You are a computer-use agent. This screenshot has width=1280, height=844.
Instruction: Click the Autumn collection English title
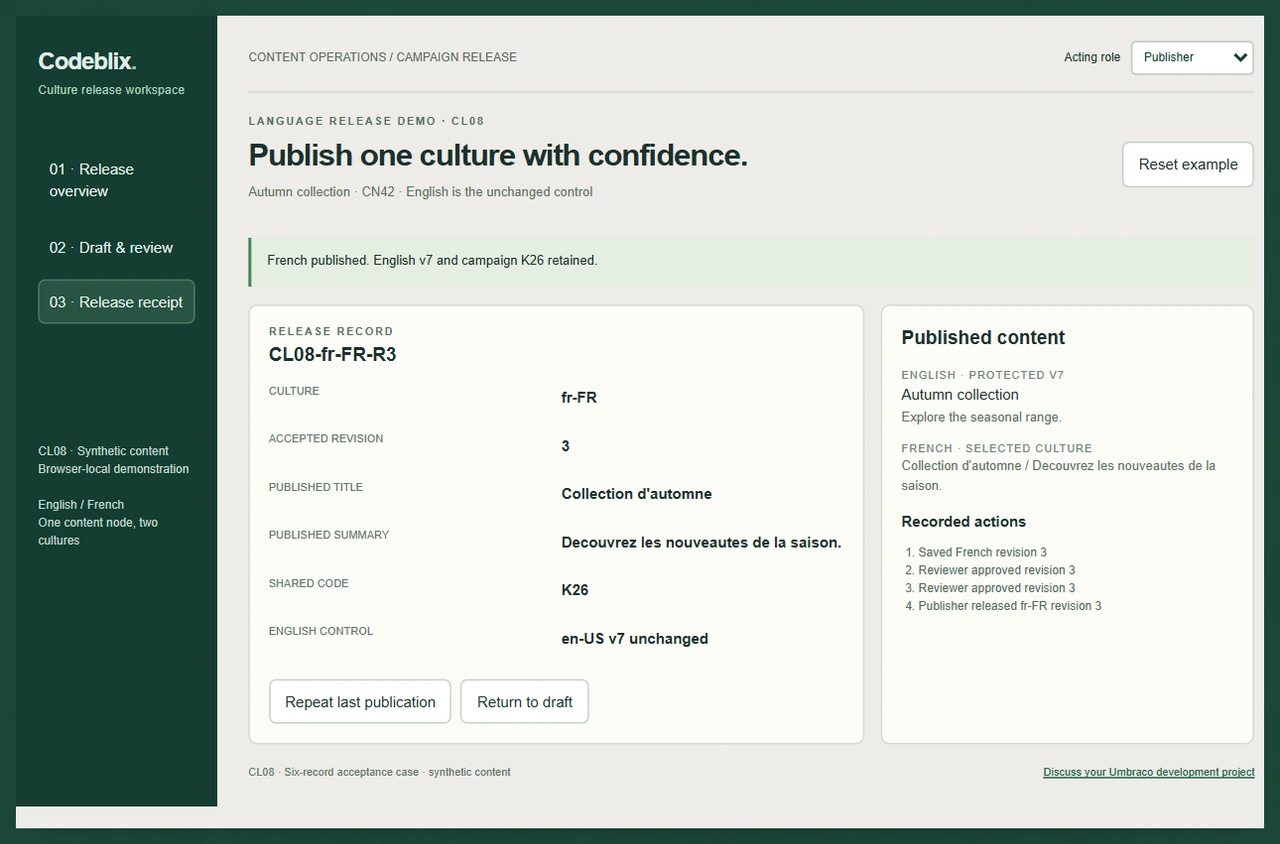click(x=960, y=395)
